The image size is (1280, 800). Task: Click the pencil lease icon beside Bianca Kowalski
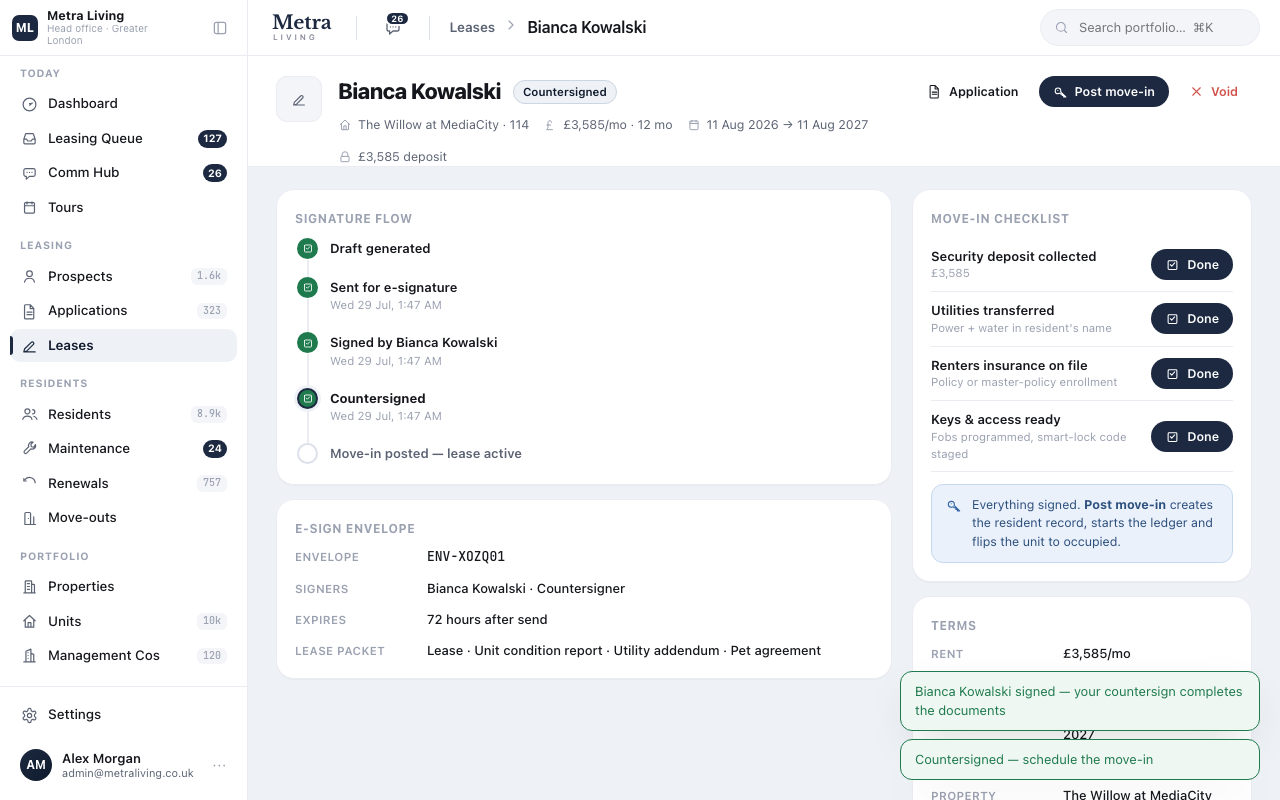(x=299, y=99)
